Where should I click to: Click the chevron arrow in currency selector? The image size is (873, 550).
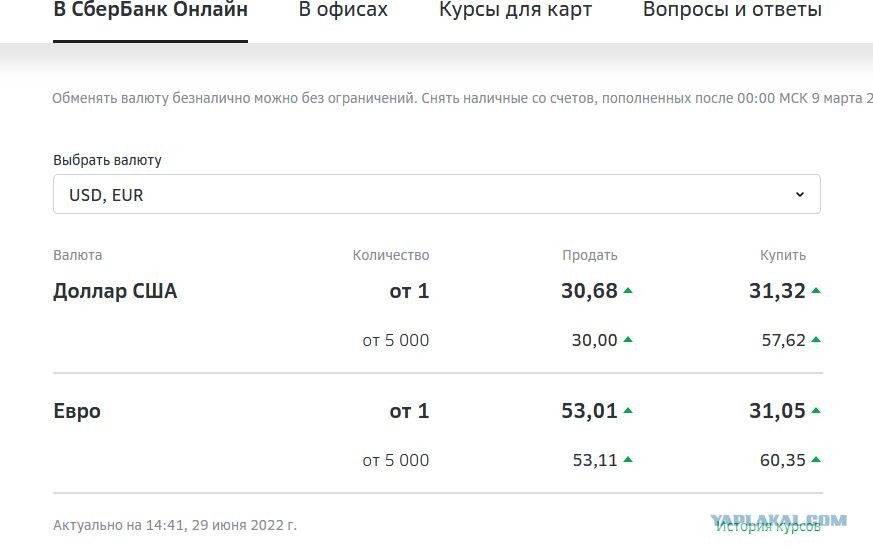point(800,194)
